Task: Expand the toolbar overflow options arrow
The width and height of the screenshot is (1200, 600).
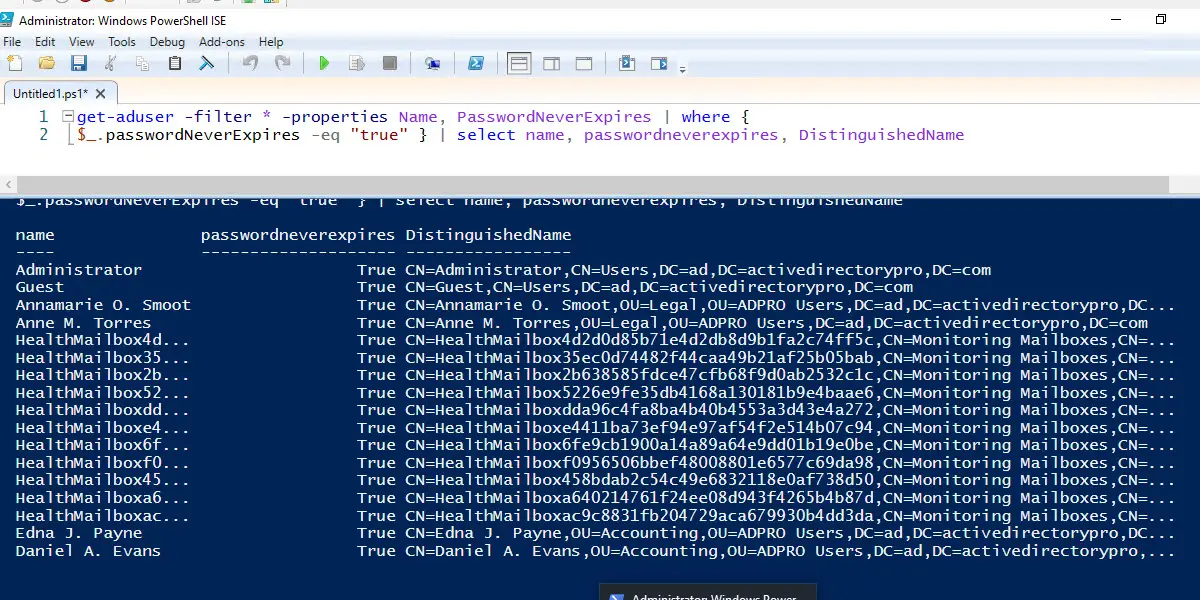Action: (x=683, y=69)
